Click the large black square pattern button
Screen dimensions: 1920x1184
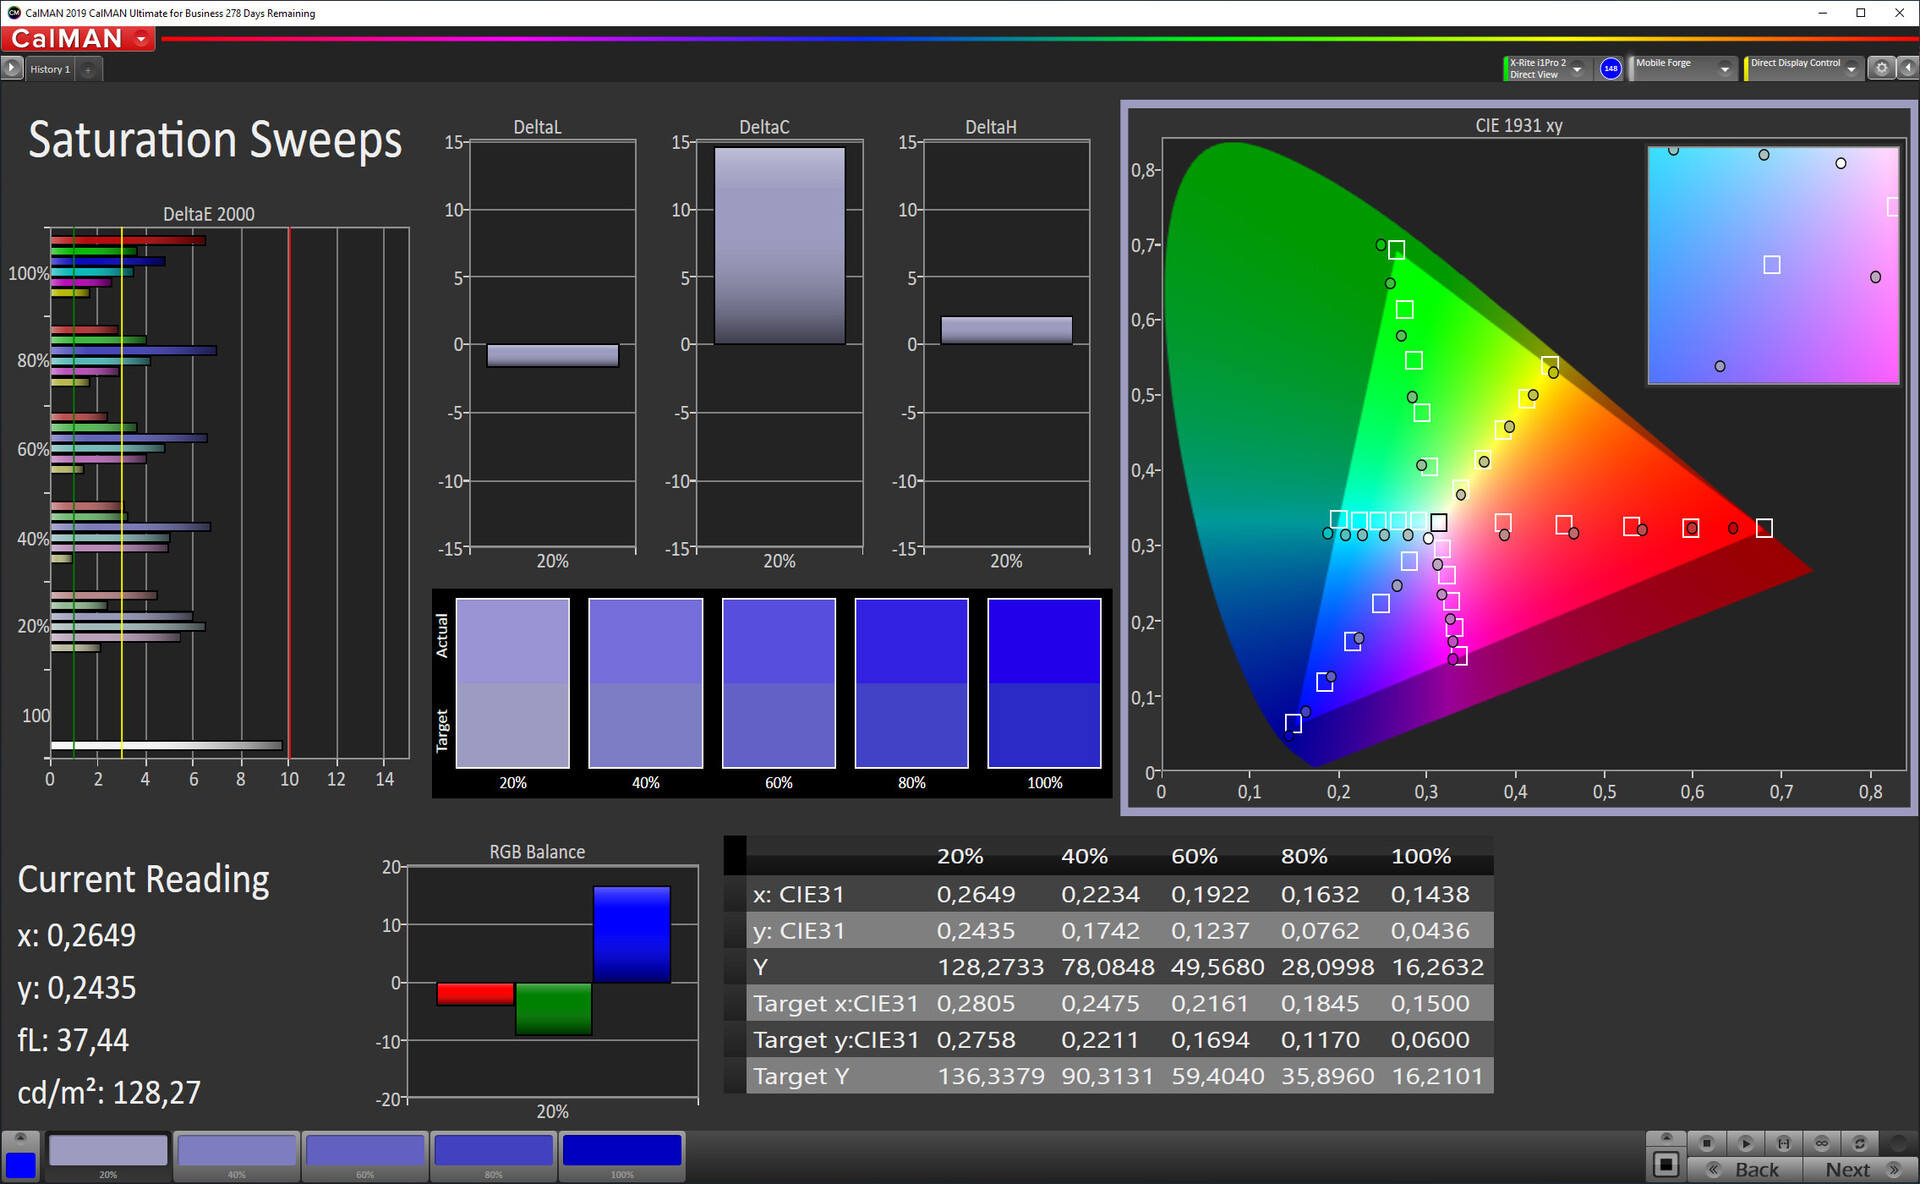click(x=1666, y=1164)
